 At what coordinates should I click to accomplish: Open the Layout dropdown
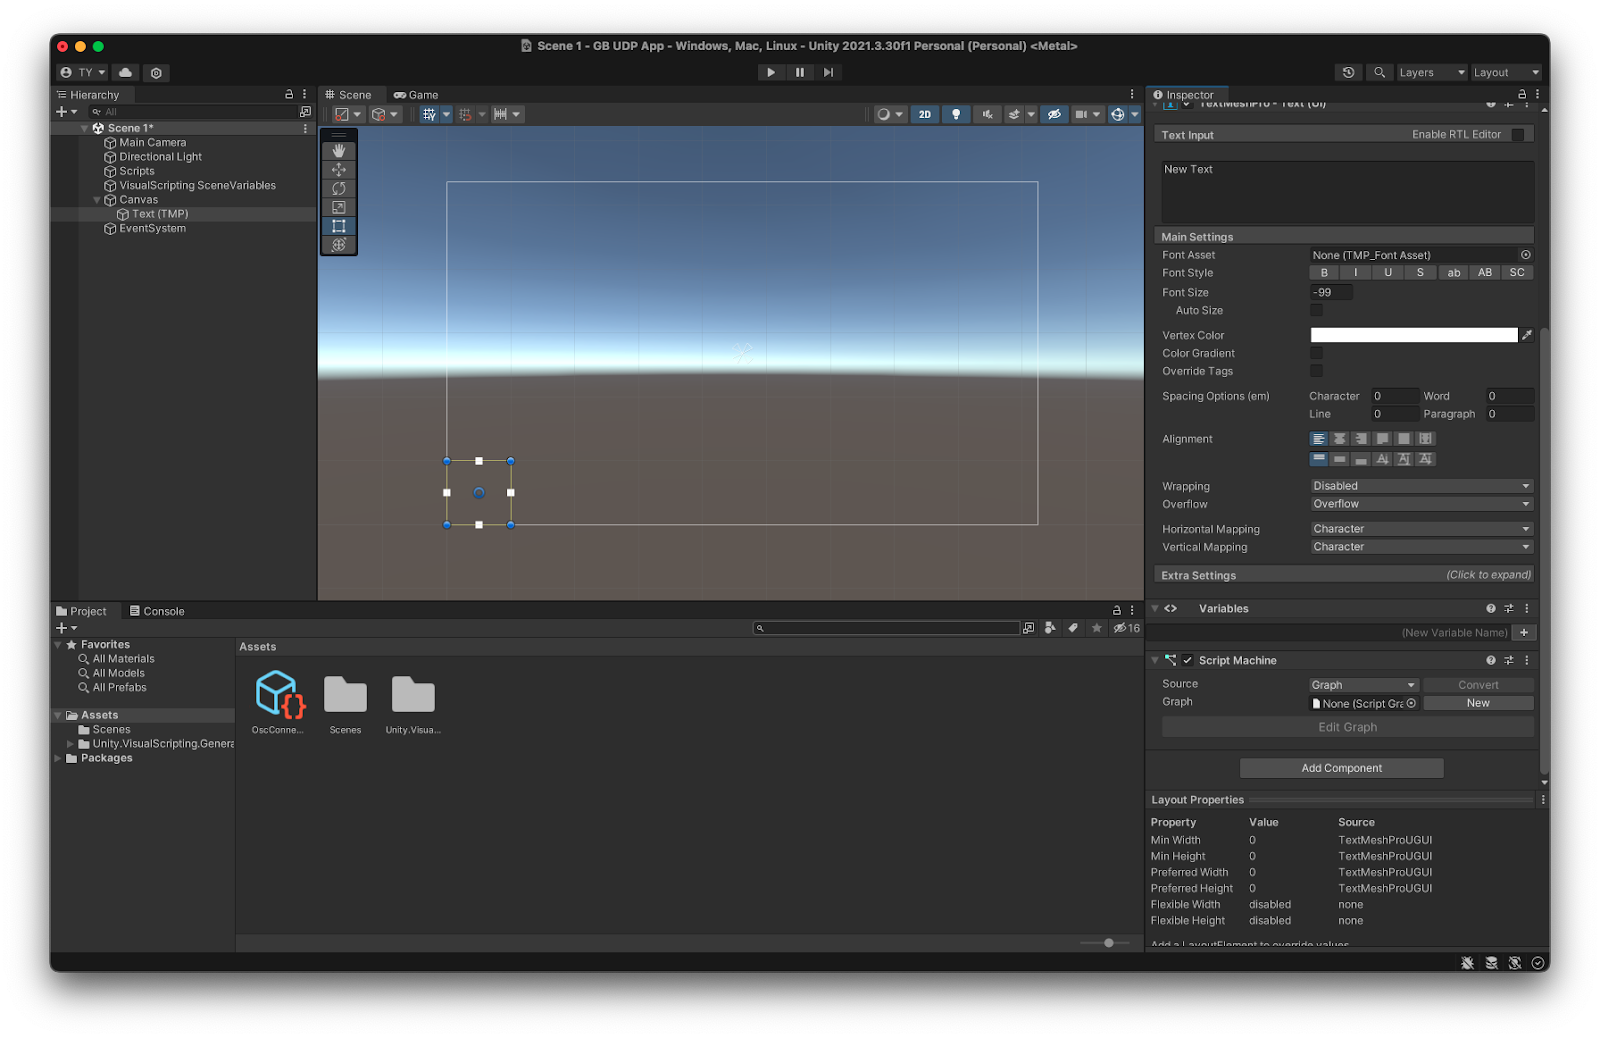pos(1506,72)
